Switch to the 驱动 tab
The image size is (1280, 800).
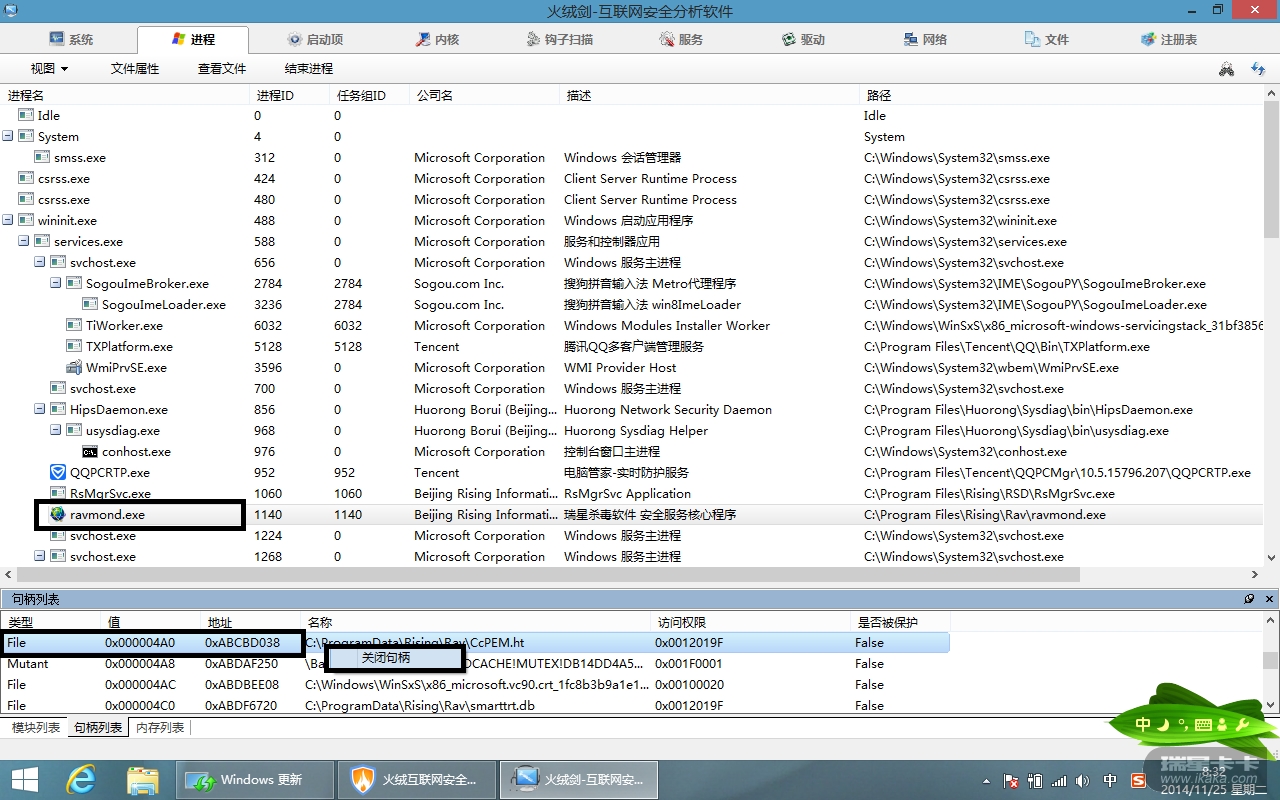pos(804,40)
